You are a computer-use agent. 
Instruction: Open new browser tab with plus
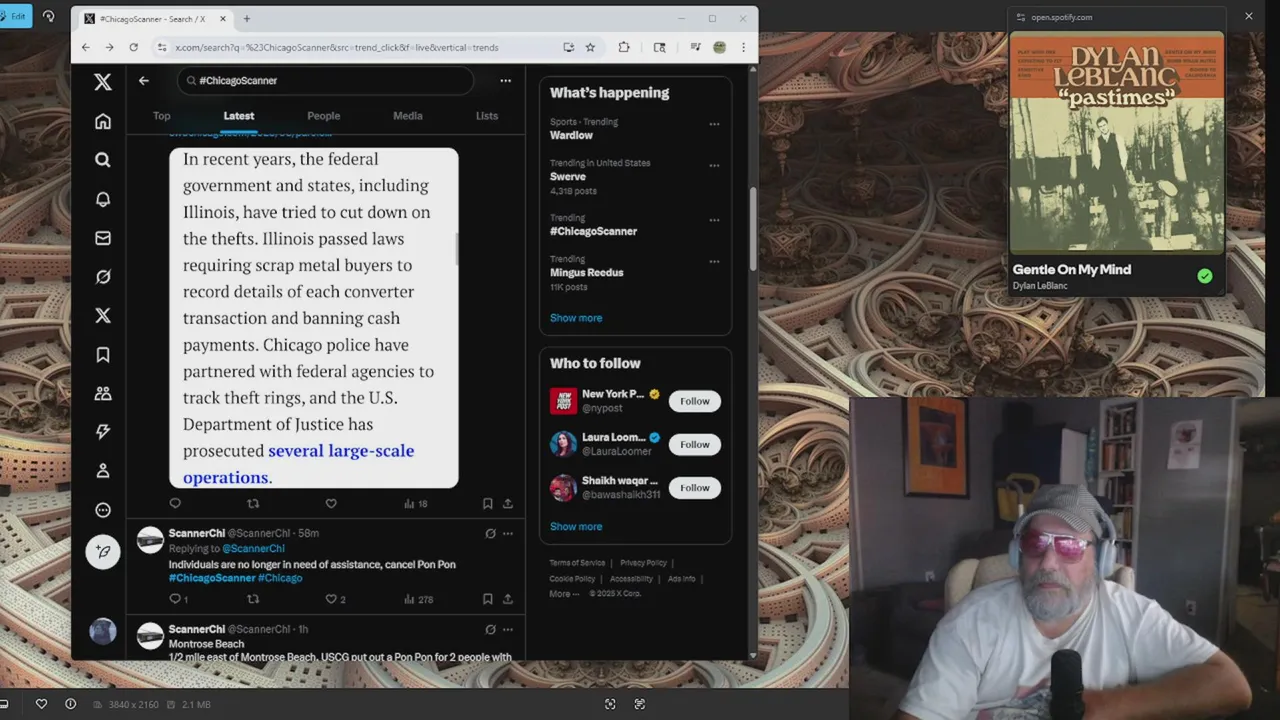click(x=247, y=18)
